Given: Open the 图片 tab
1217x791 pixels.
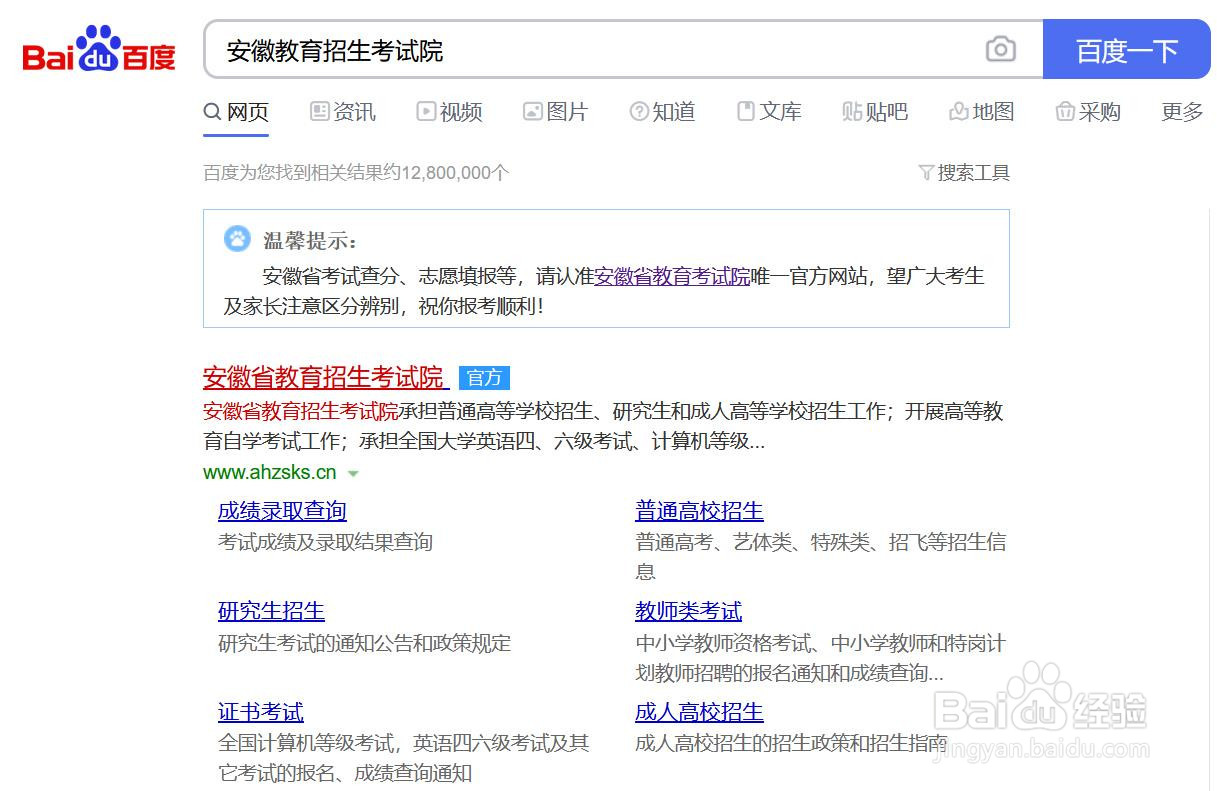Looking at the screenshot, I should (556, 112).
